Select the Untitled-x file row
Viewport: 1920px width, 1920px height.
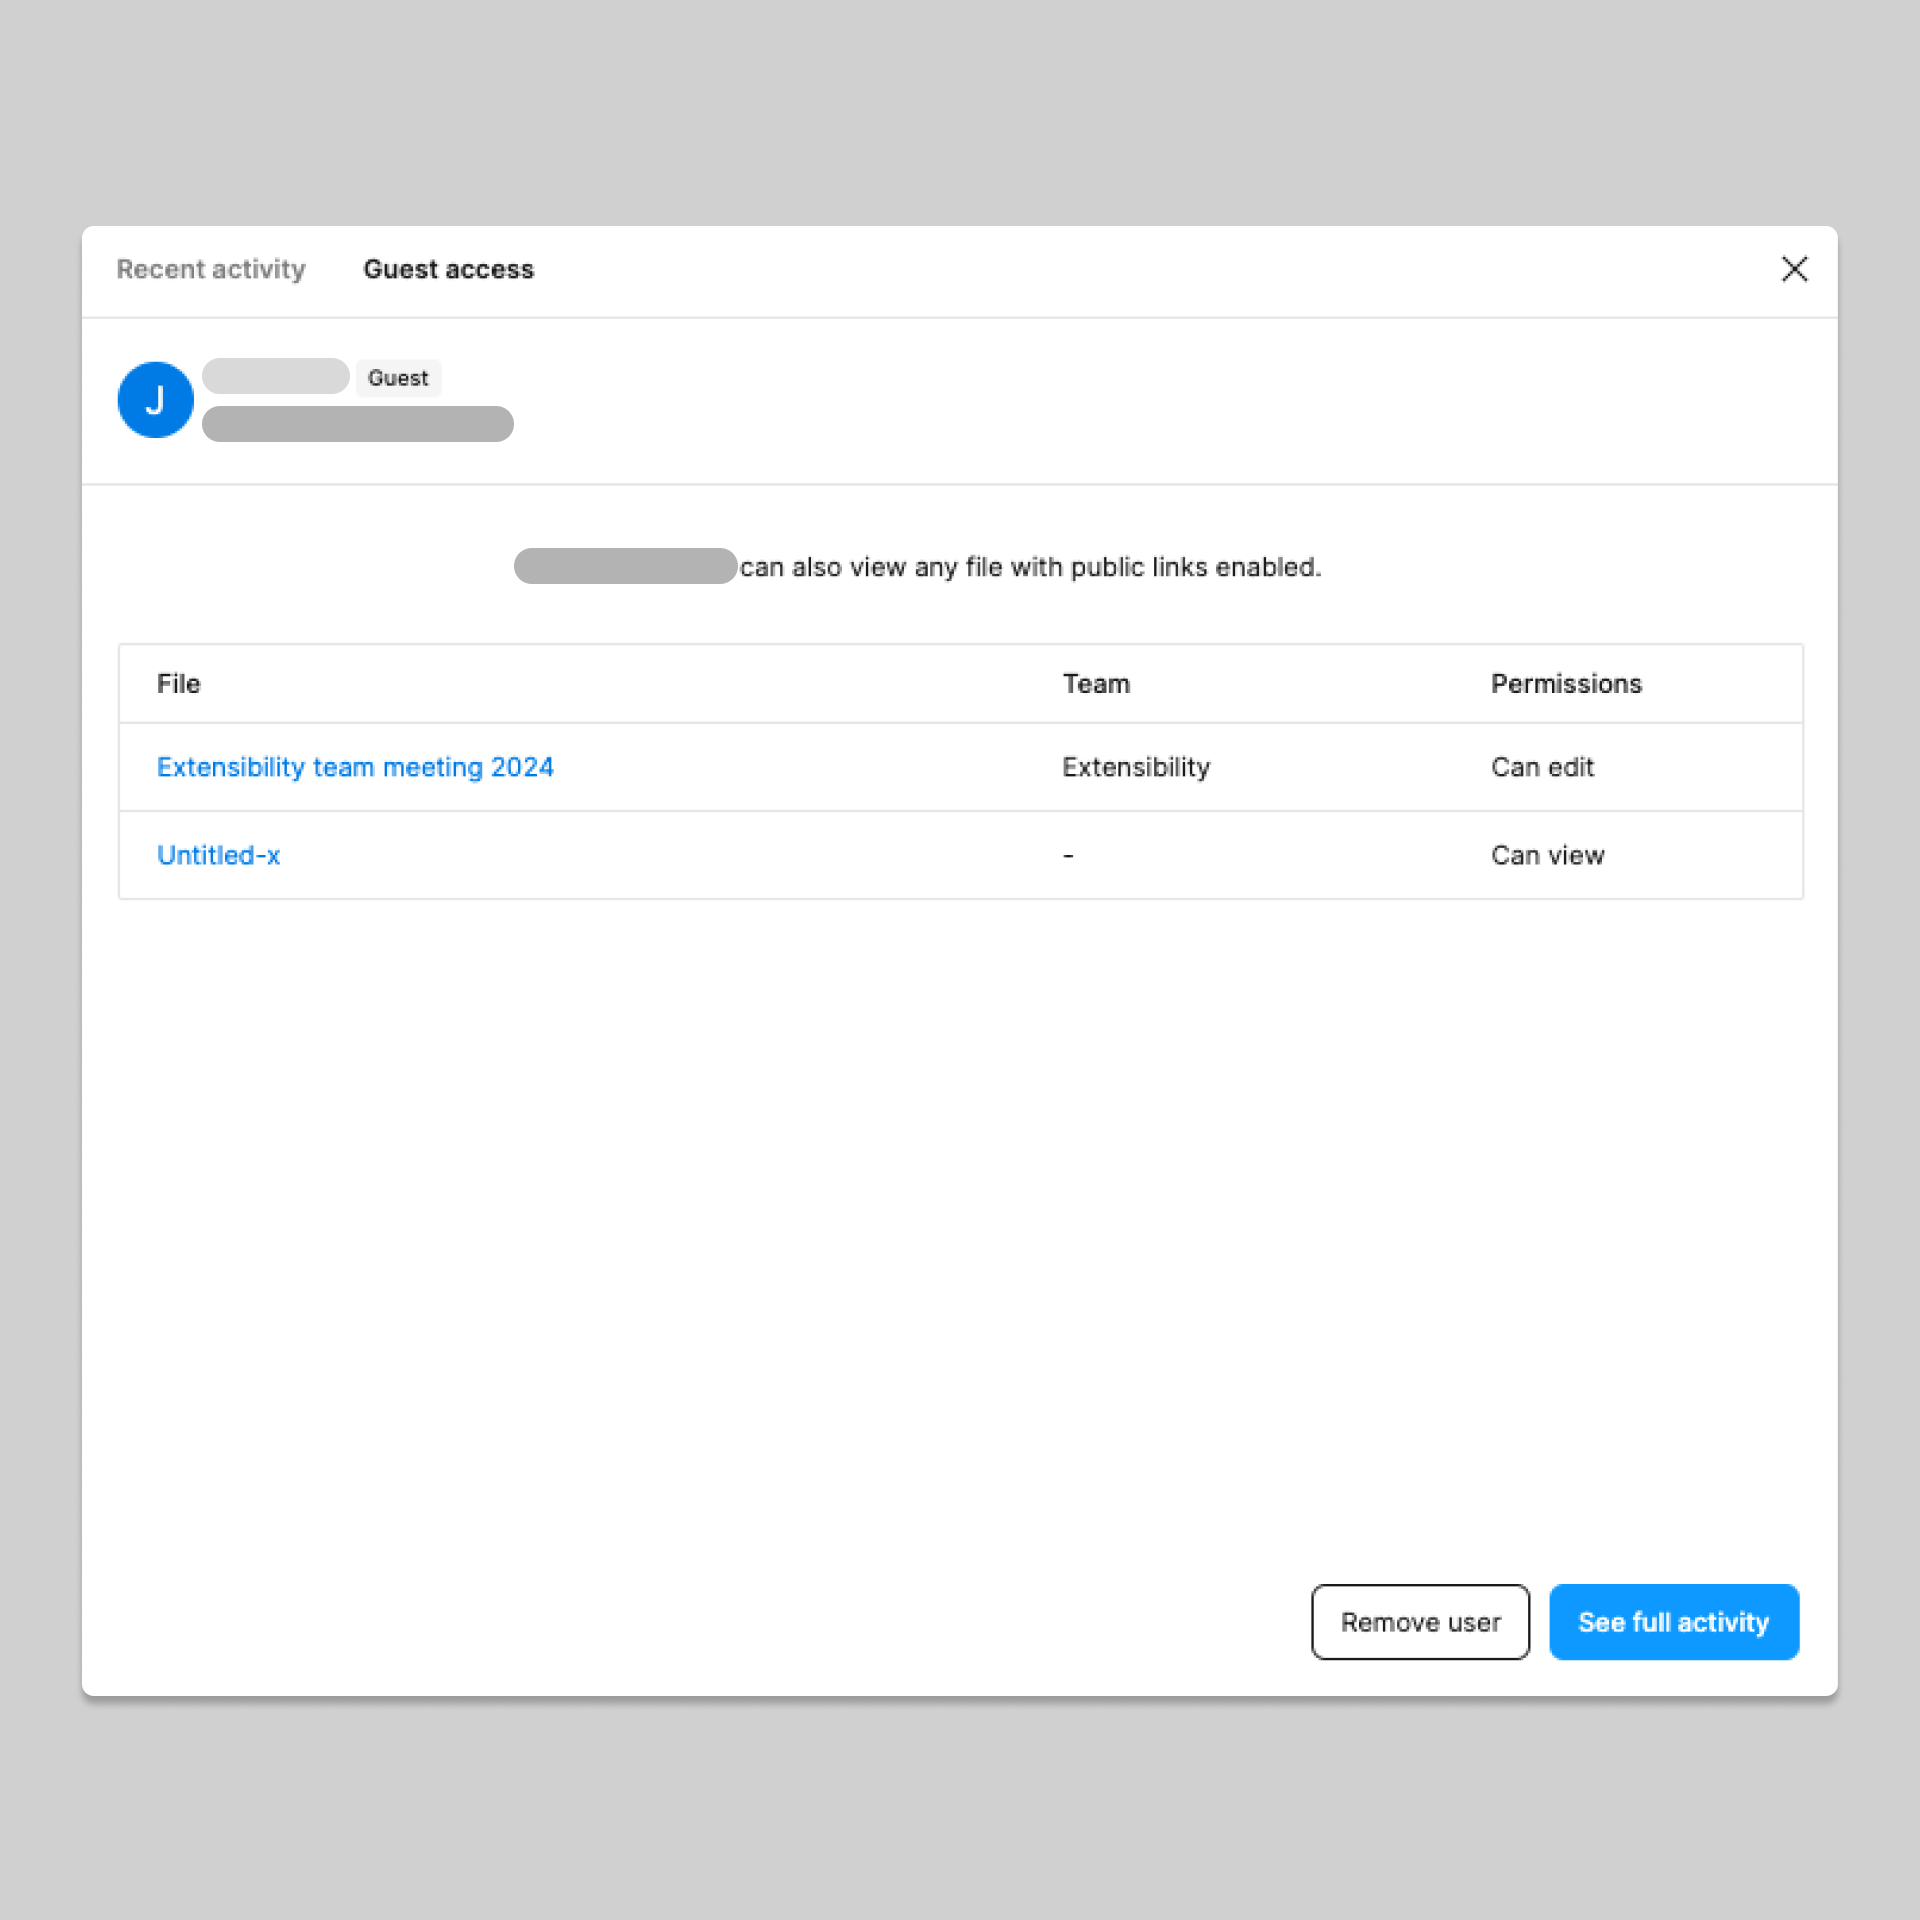coord(960,855)
